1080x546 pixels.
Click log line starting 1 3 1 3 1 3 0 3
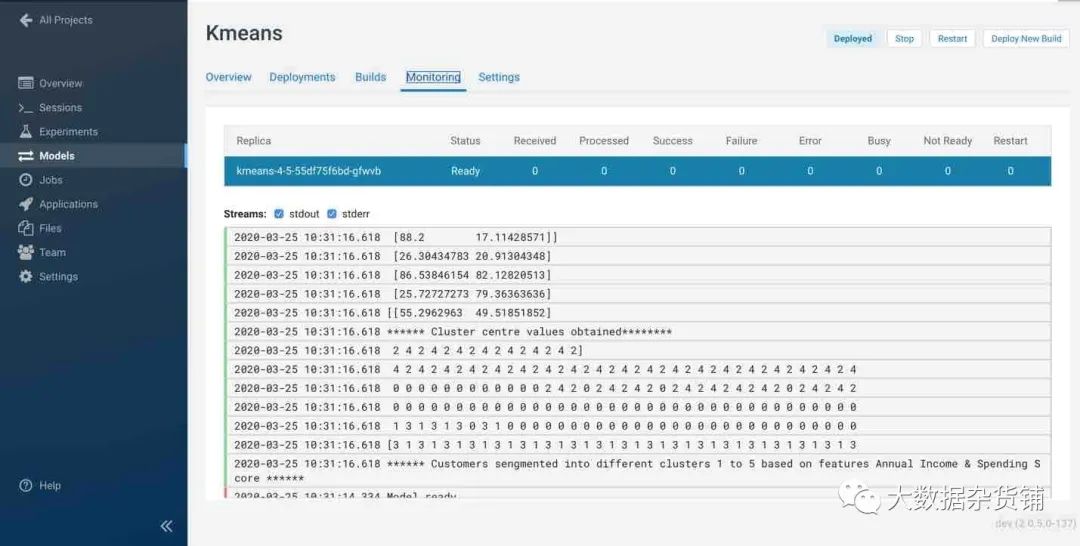point(638,426)
